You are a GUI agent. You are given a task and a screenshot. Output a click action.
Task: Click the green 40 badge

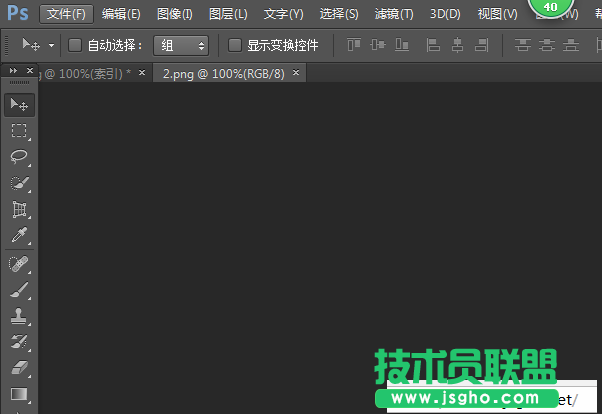click(x=551, y=8)
